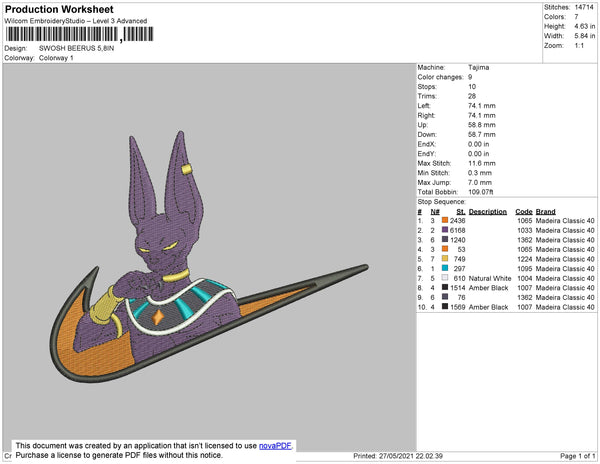Click the dark swatch with 1240 stitches
Viewport: 600px width, 464px height.
point(445,240)
